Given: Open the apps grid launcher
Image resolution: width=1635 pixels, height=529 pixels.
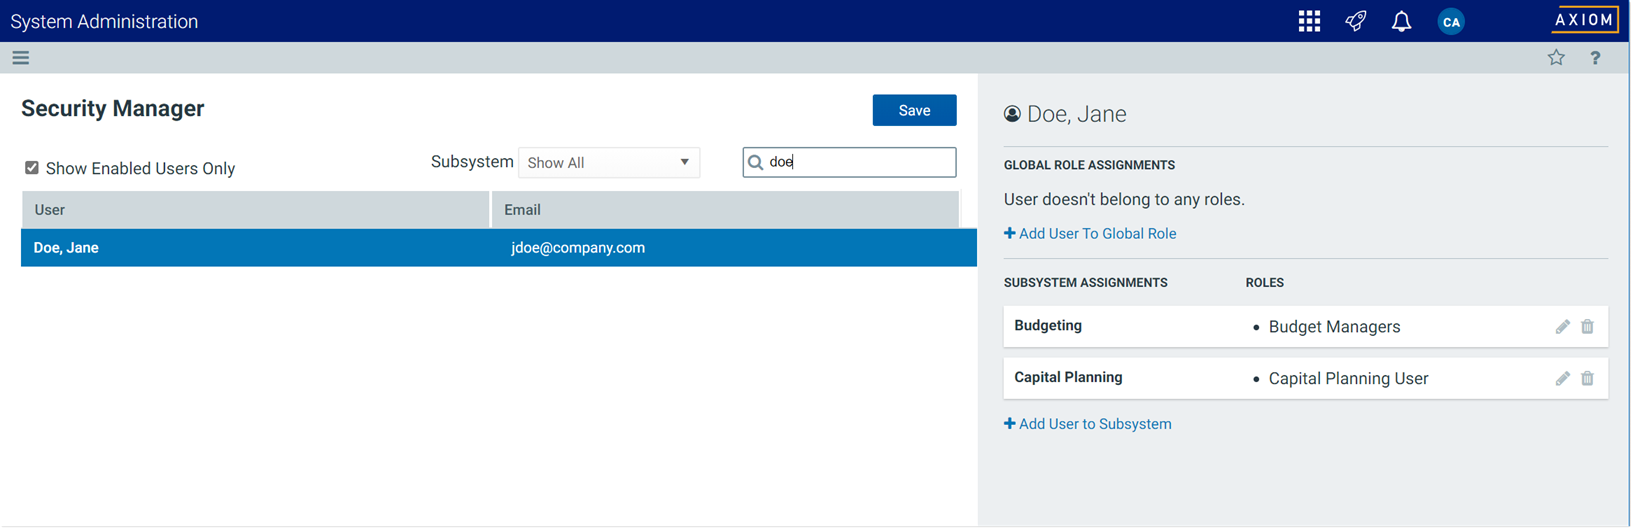Looking at the screenshot, I should [x=1309, y=21].
